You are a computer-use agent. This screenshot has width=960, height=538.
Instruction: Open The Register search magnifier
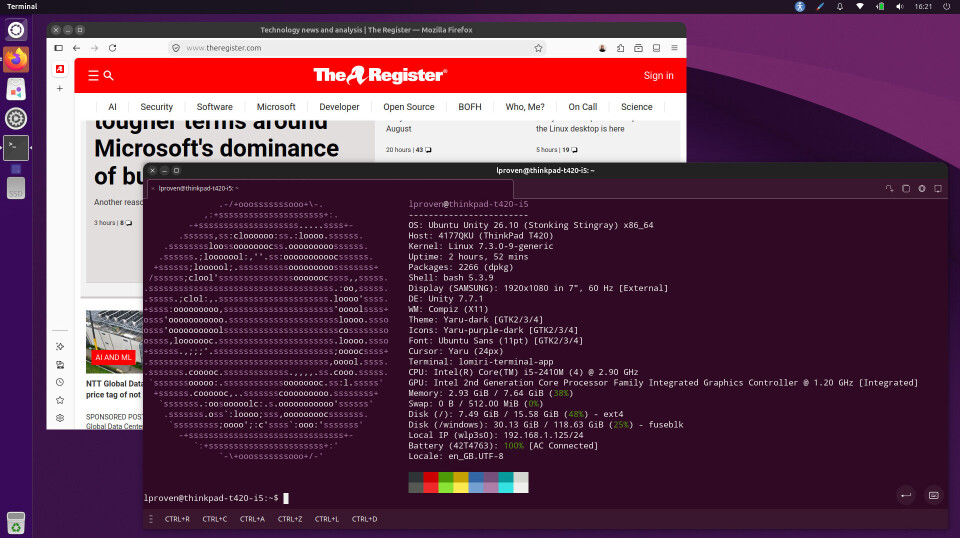pyautogui.click(x=108, y=75)
